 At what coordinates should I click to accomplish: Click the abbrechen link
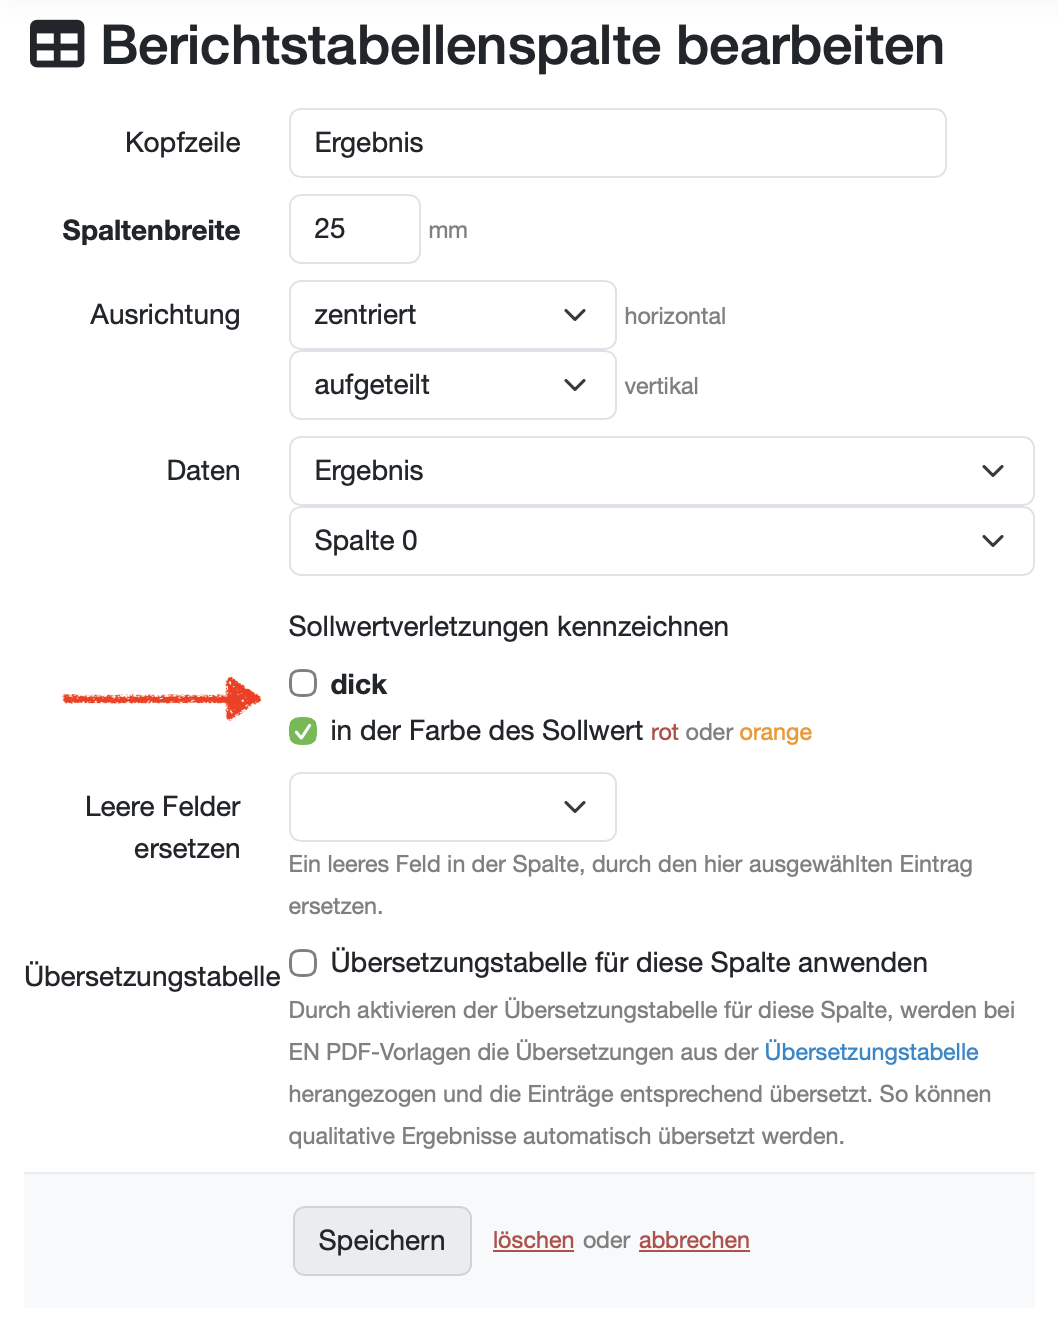pos(694,1240)
